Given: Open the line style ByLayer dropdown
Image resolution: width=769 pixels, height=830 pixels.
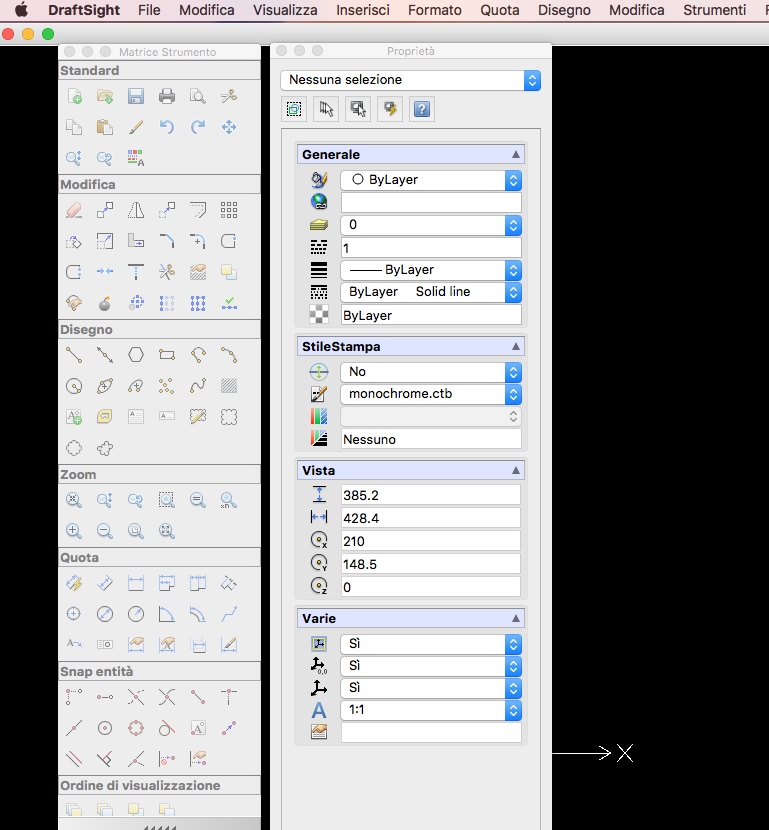Looking at the screenshot, I should tap(431, 270).
